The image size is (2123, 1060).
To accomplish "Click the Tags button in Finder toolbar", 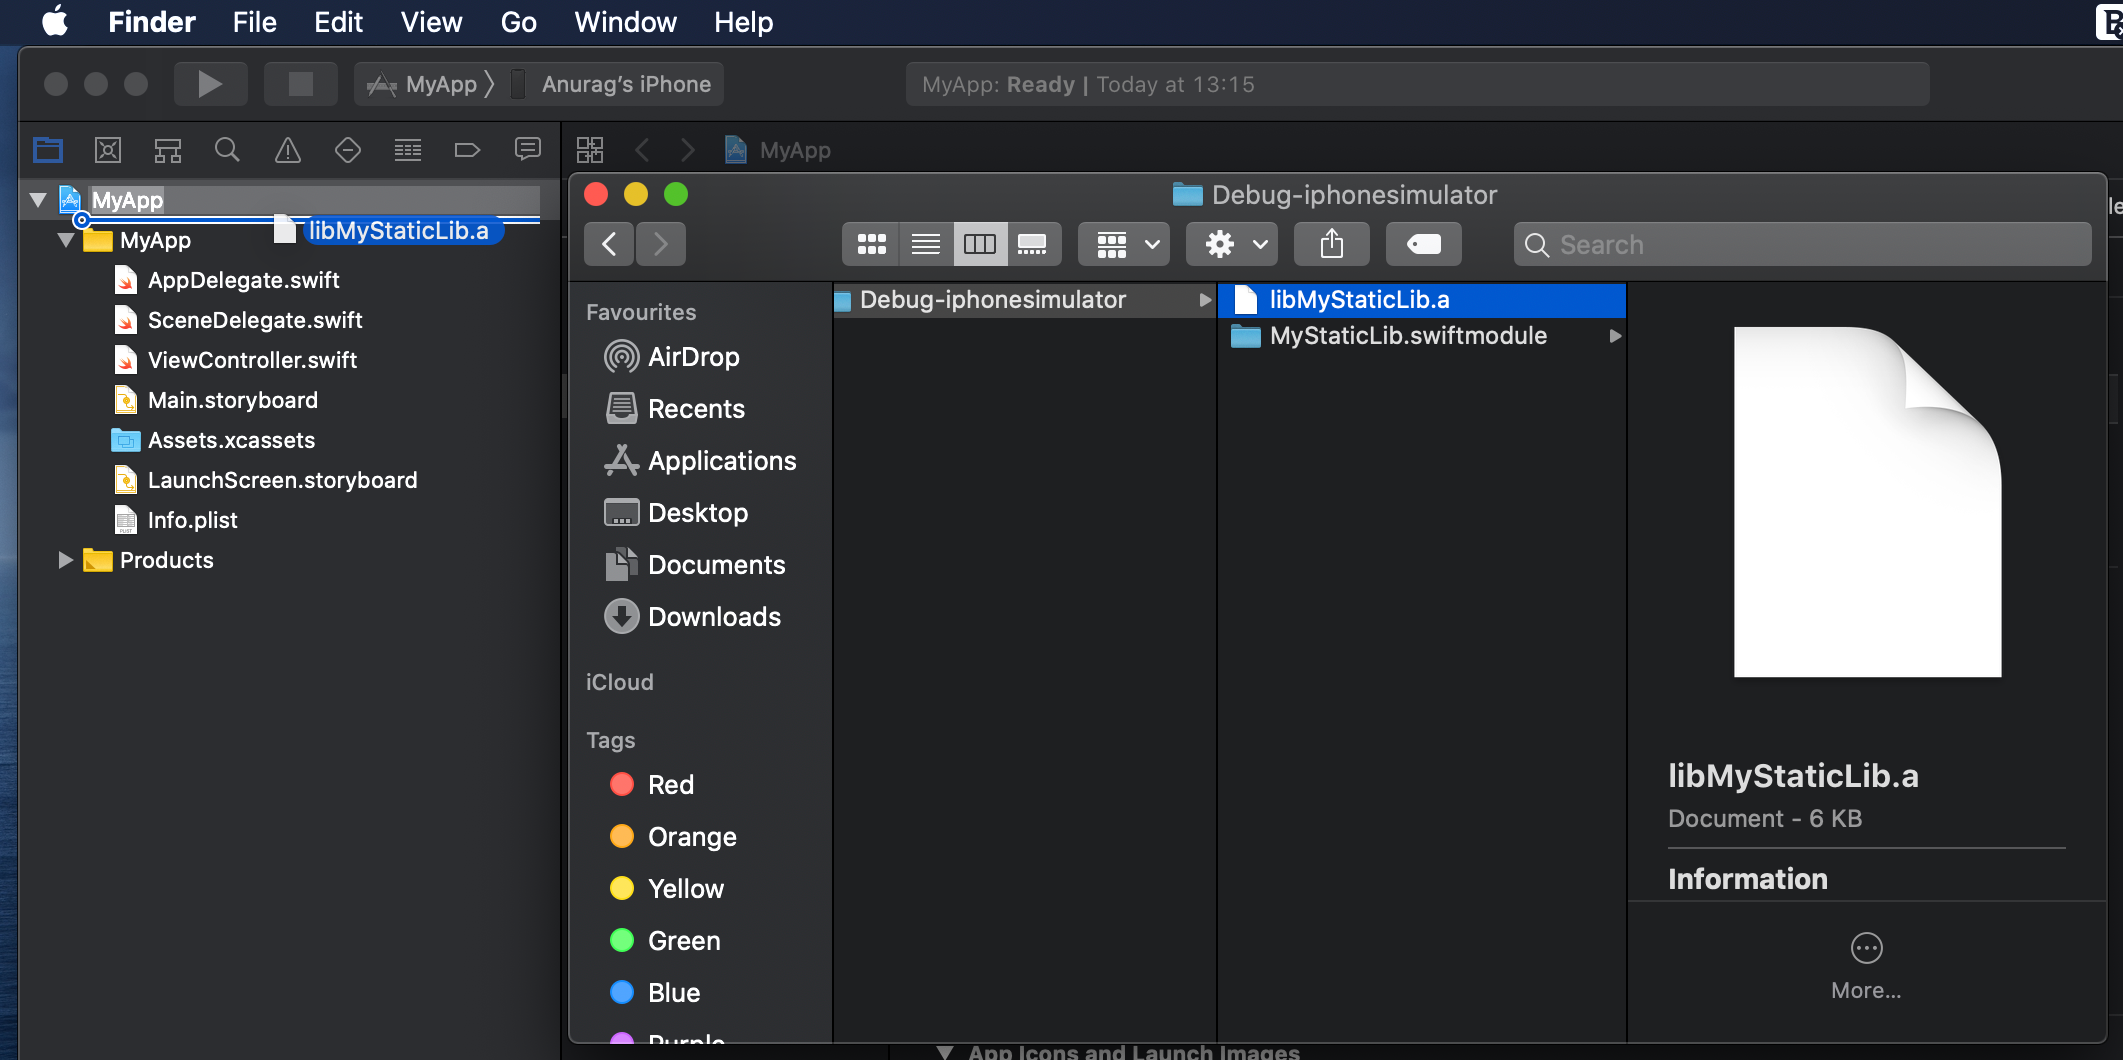I will (1423, 243).
